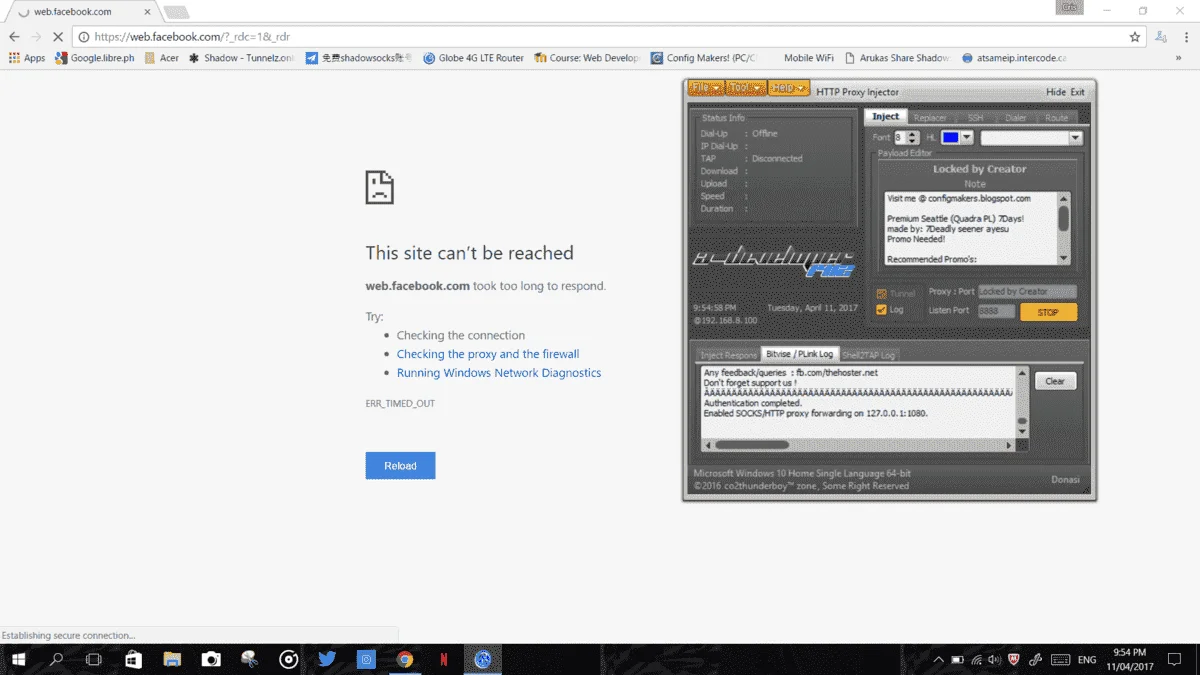
Task: Reload the page with the Reload button
Action: click(400, 466)
